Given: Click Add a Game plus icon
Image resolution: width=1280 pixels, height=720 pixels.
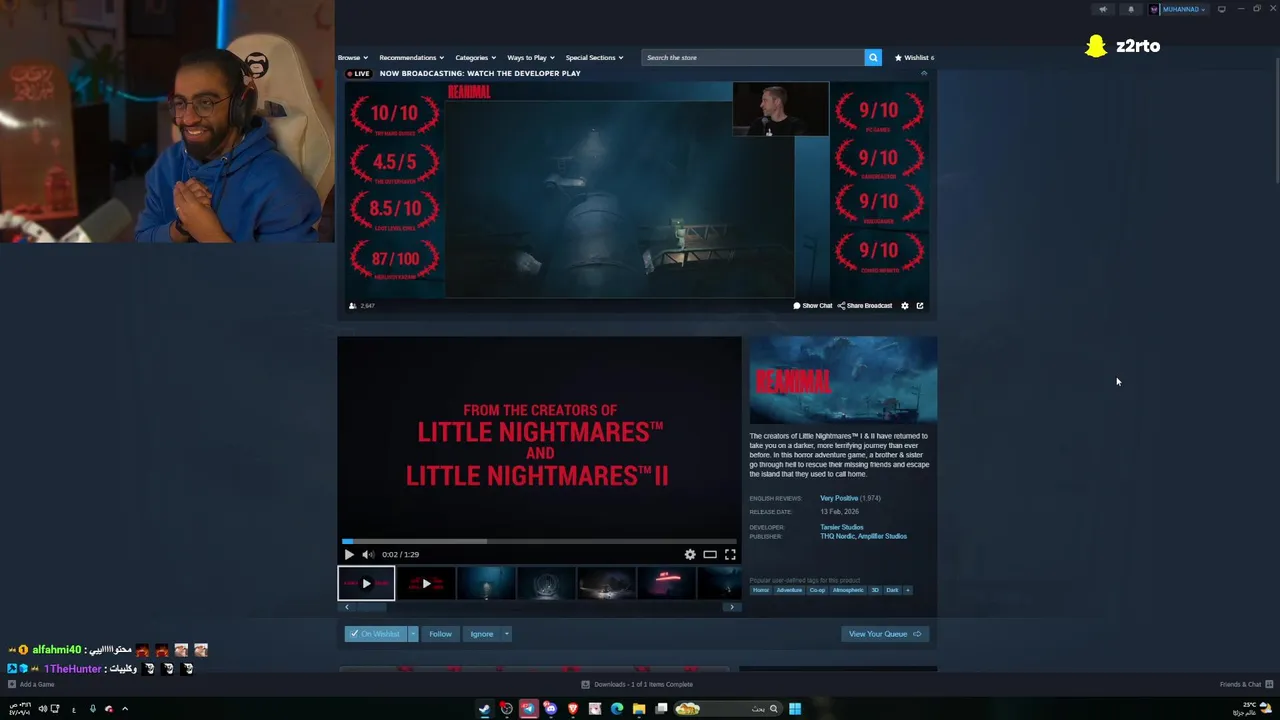Looking at the screenshot, I should [x=12, y=684].
